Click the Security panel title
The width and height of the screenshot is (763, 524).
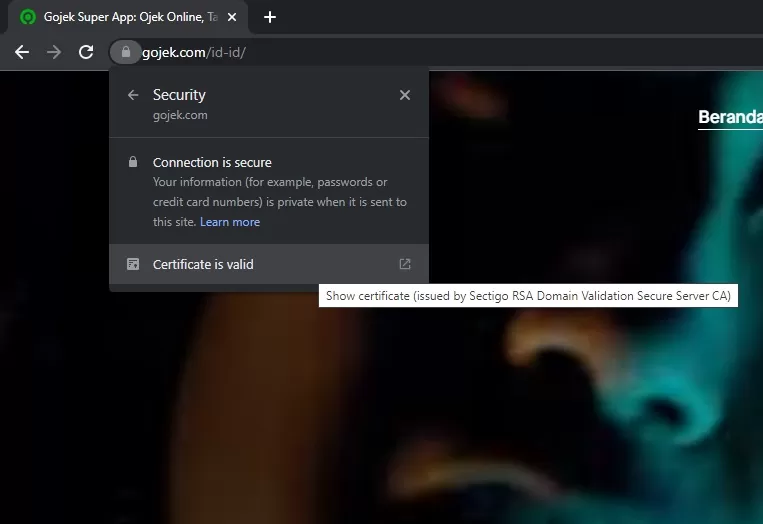click(x=179, y=95)
